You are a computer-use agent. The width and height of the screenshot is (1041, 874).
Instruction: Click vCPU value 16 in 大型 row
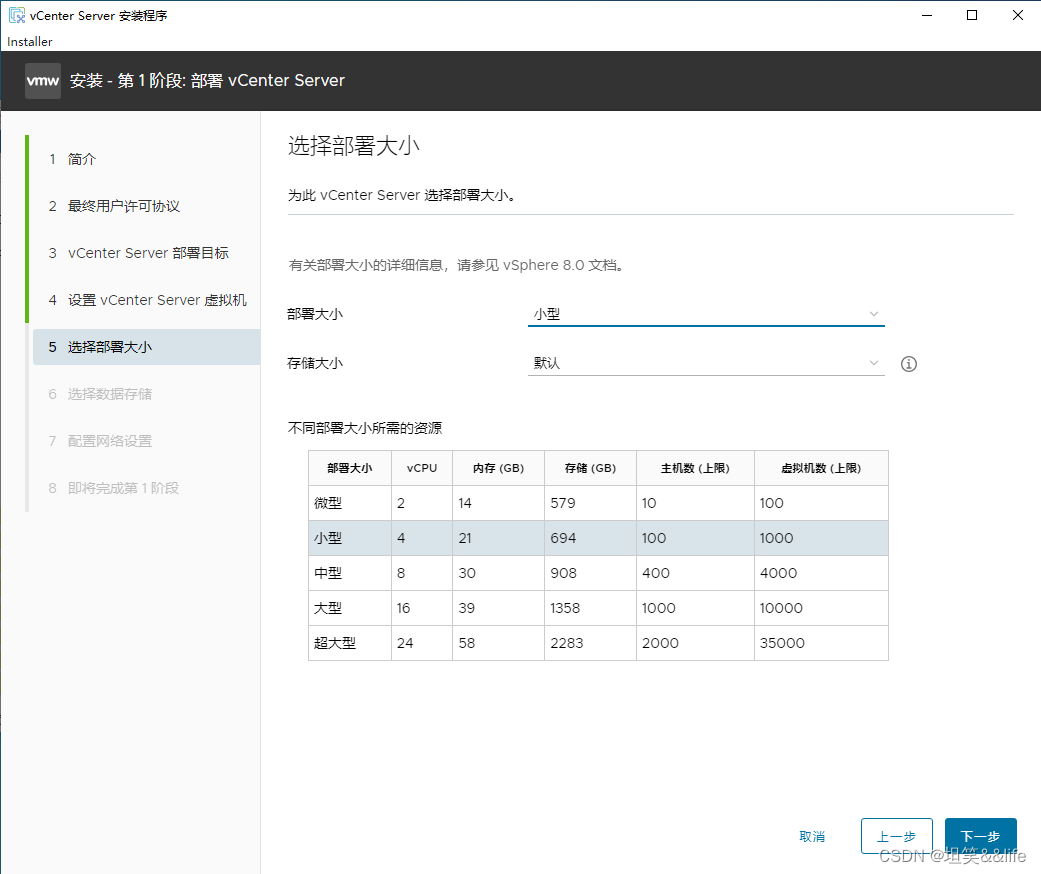pyautogui.click(x=404, y=608)
